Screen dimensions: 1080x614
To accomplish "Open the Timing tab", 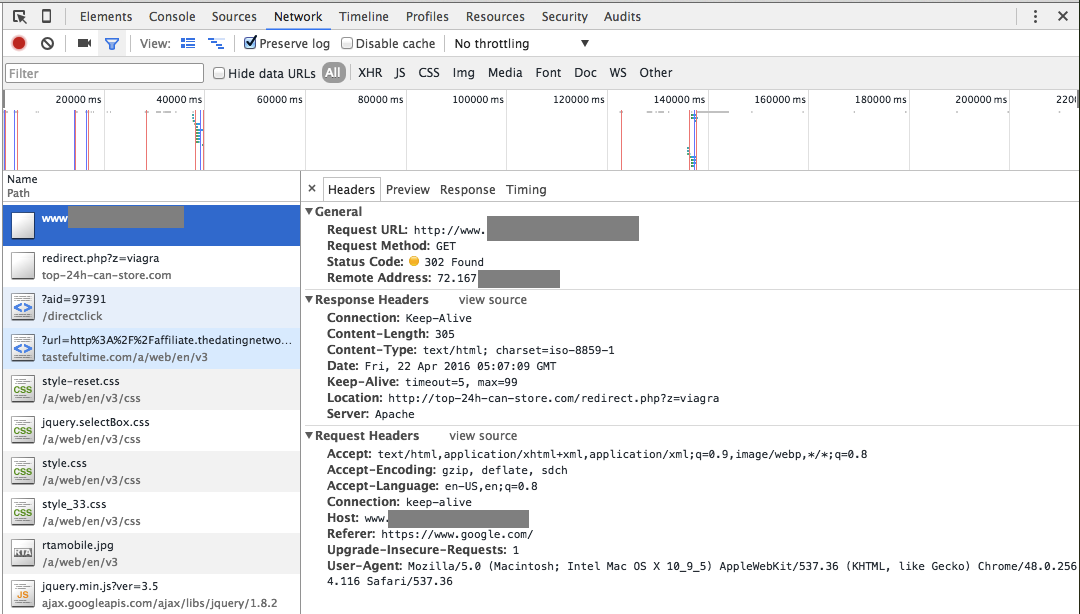I will click(526, 189).
